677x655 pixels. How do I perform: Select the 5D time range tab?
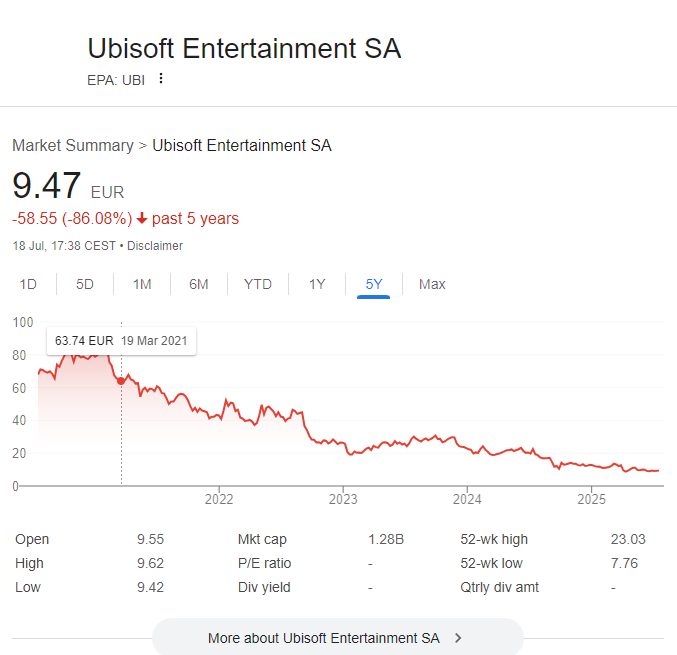(x=85, y=284)
